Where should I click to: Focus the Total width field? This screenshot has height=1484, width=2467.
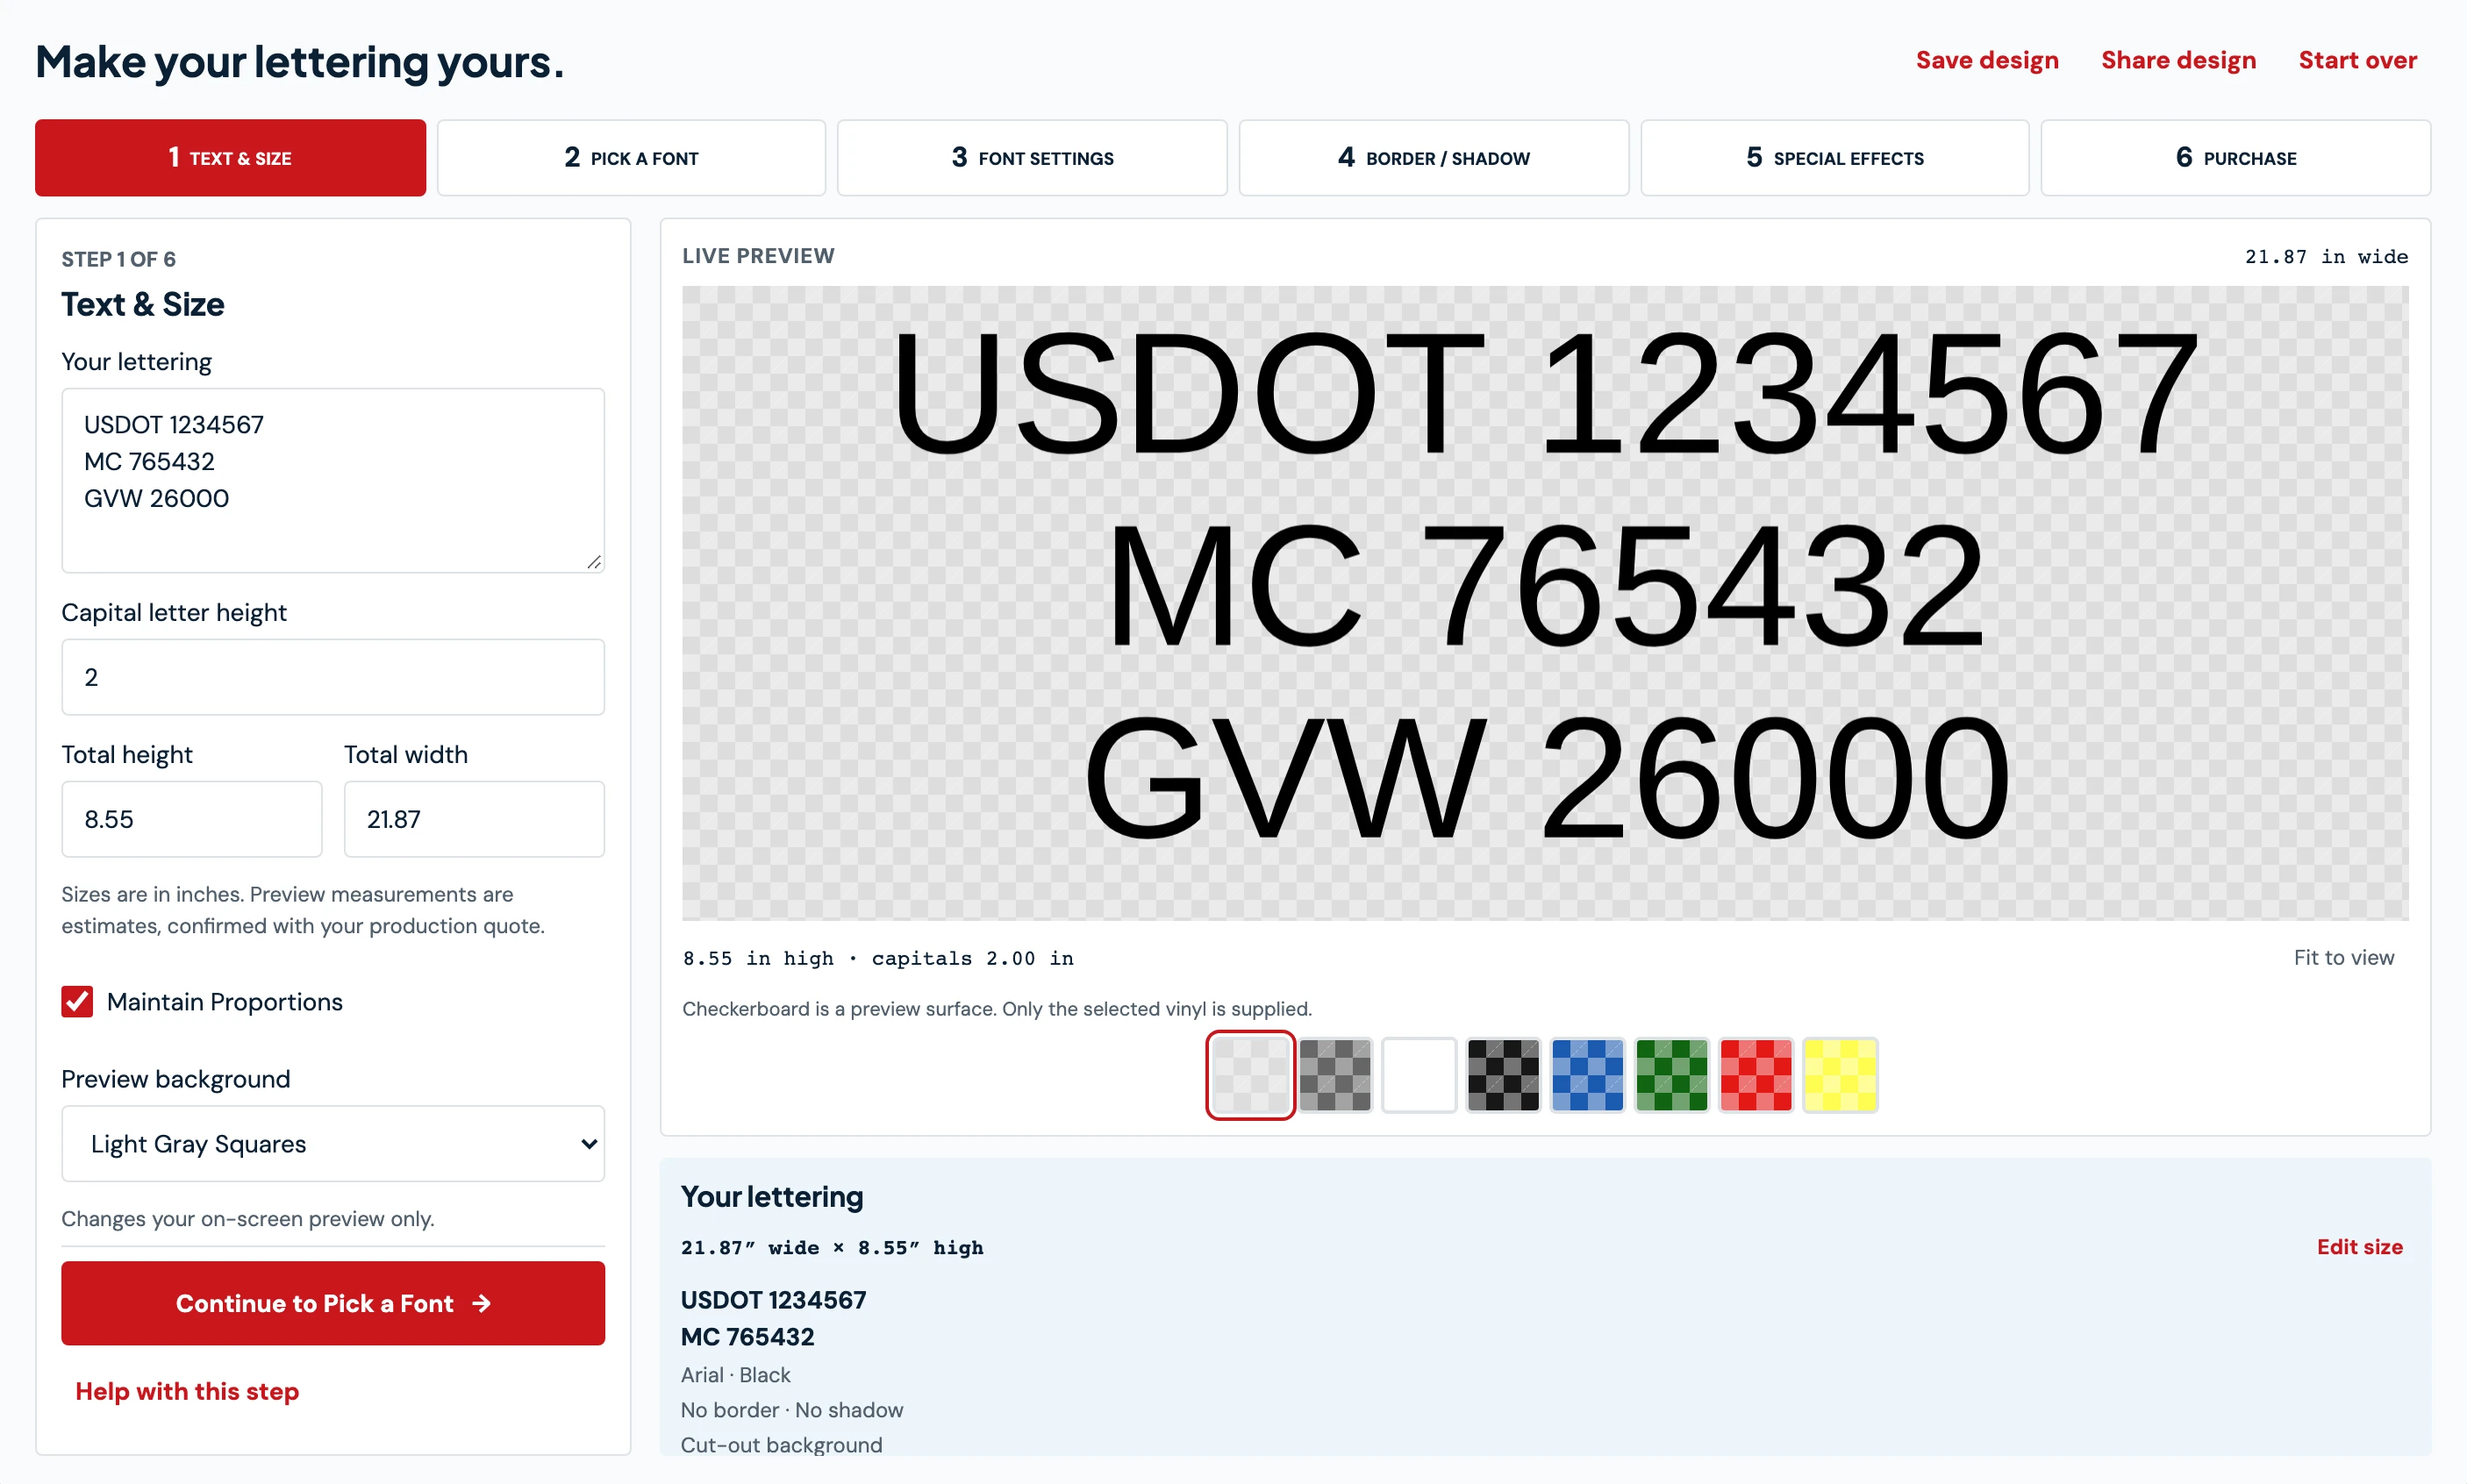[474, 819]
